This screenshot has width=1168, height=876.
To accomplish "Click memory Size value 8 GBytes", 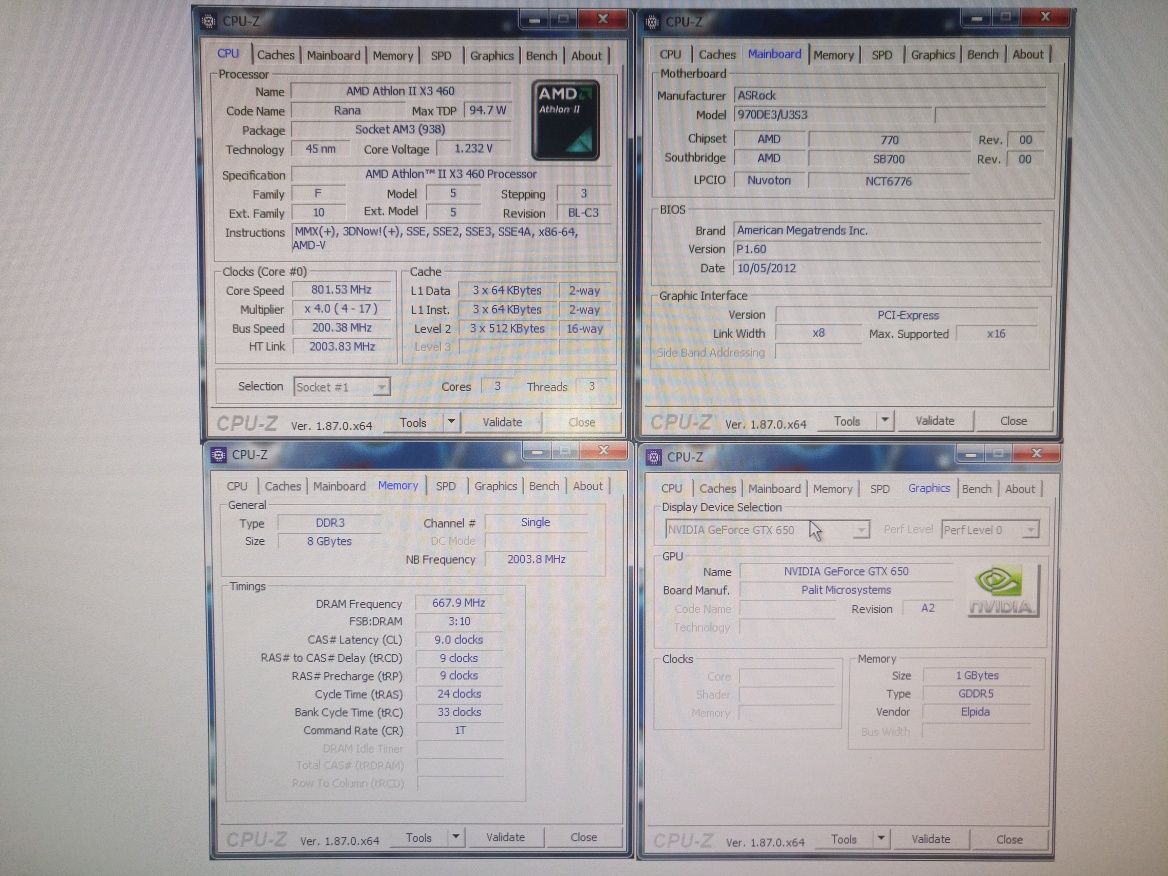I will coord(330,542).
